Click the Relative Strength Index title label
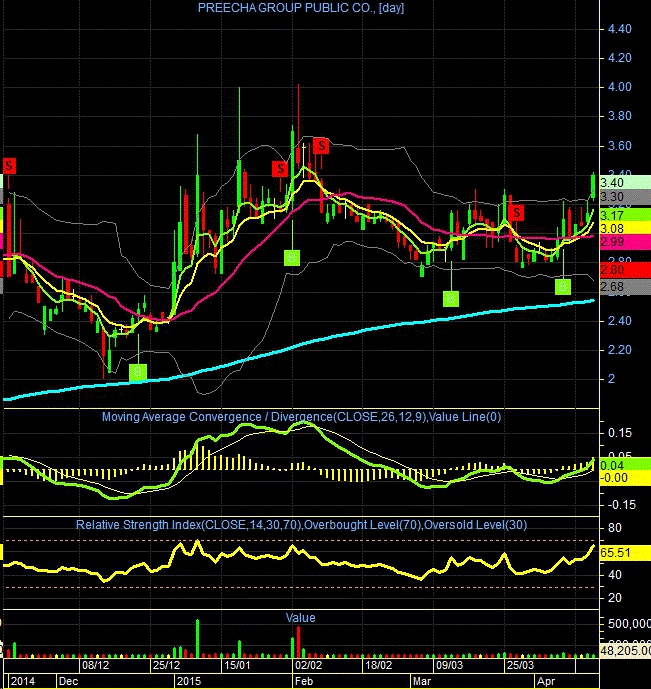 click(301, 525)
